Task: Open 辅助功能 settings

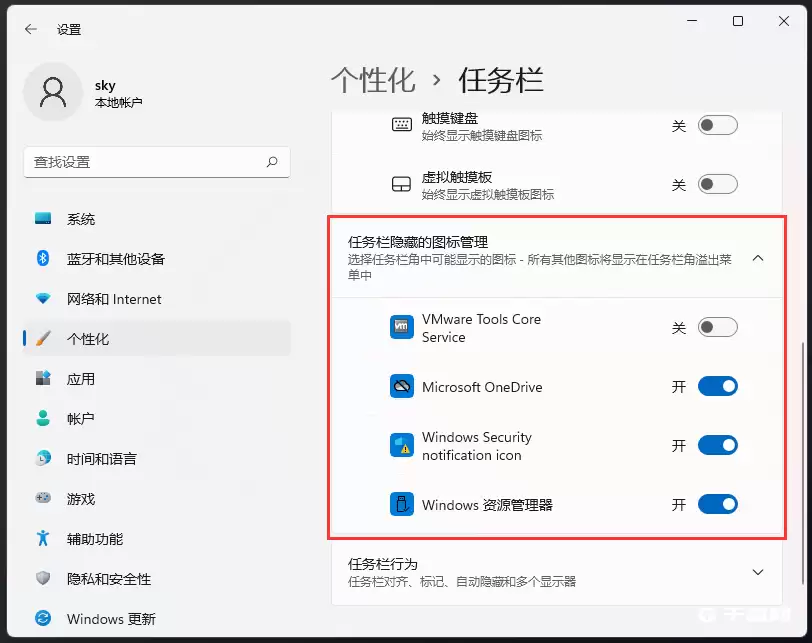Action: point(157,538)
